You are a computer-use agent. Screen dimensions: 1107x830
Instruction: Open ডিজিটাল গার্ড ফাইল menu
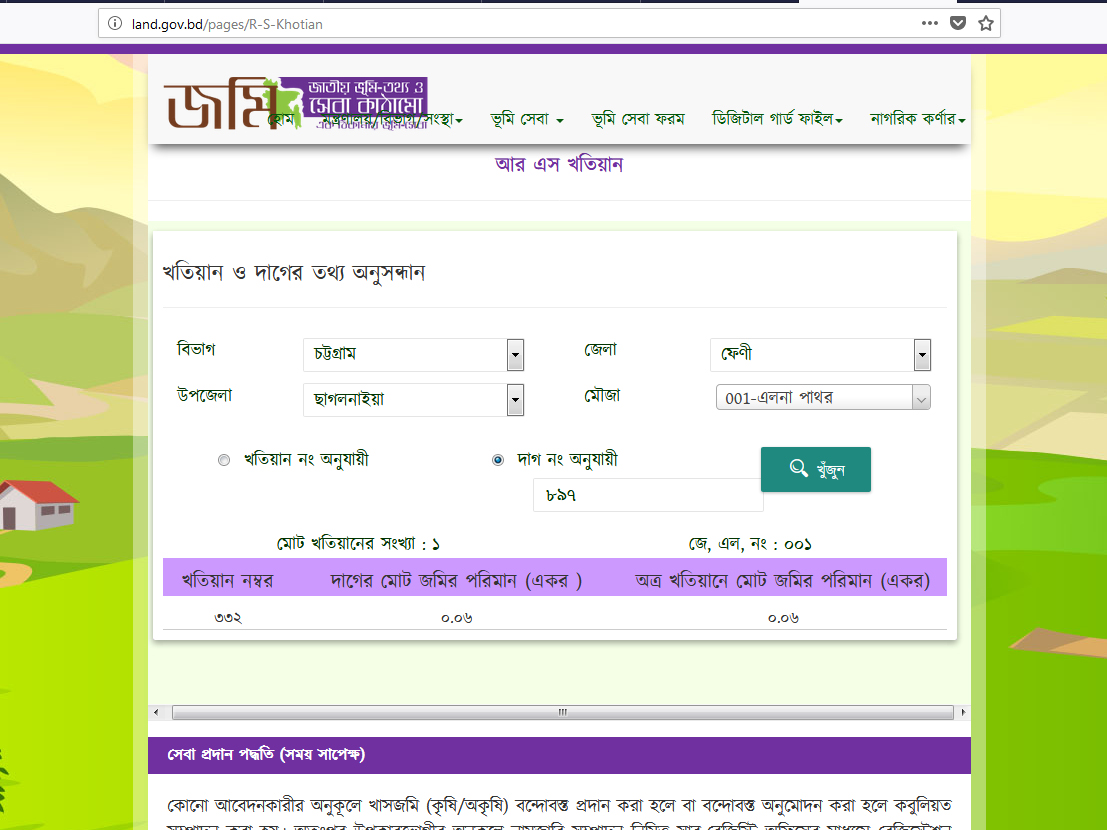[x=777, y=119]
